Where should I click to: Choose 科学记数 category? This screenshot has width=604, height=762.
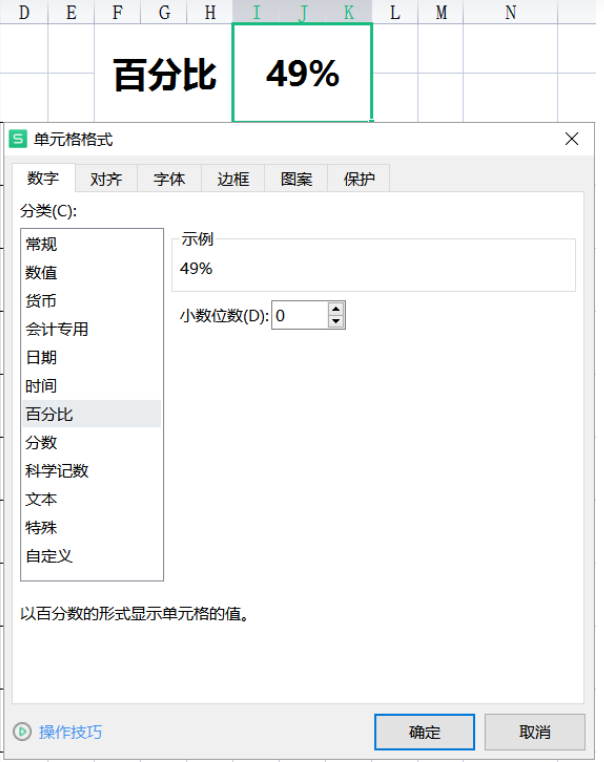pyautogui.click(x=91, y=470)
